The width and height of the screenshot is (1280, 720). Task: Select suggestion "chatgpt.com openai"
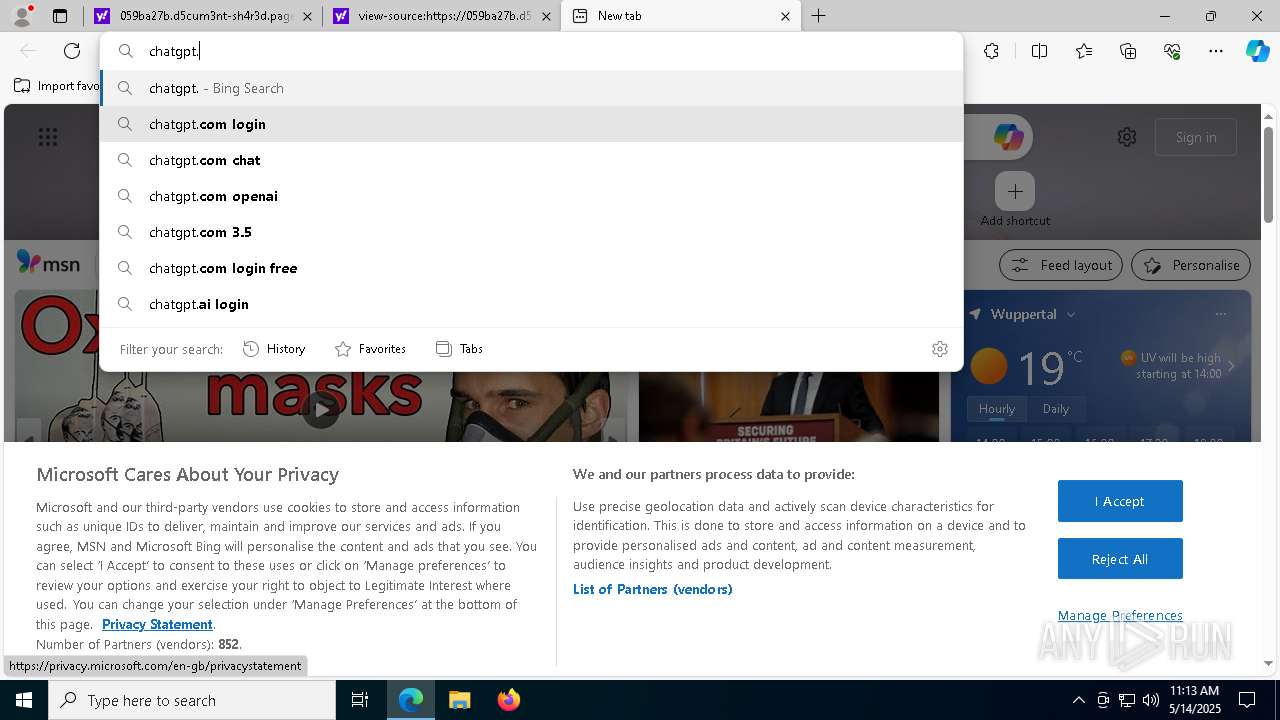coord(531,196)
